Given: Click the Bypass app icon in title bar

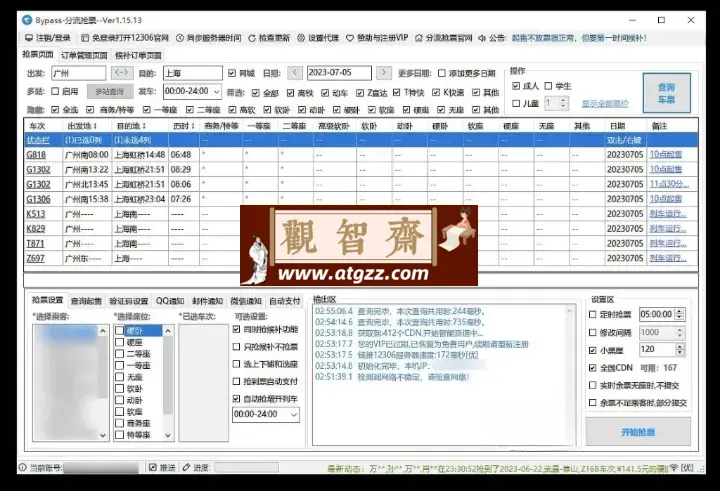Looking at the screenshot, I should (x=27, y=20).
